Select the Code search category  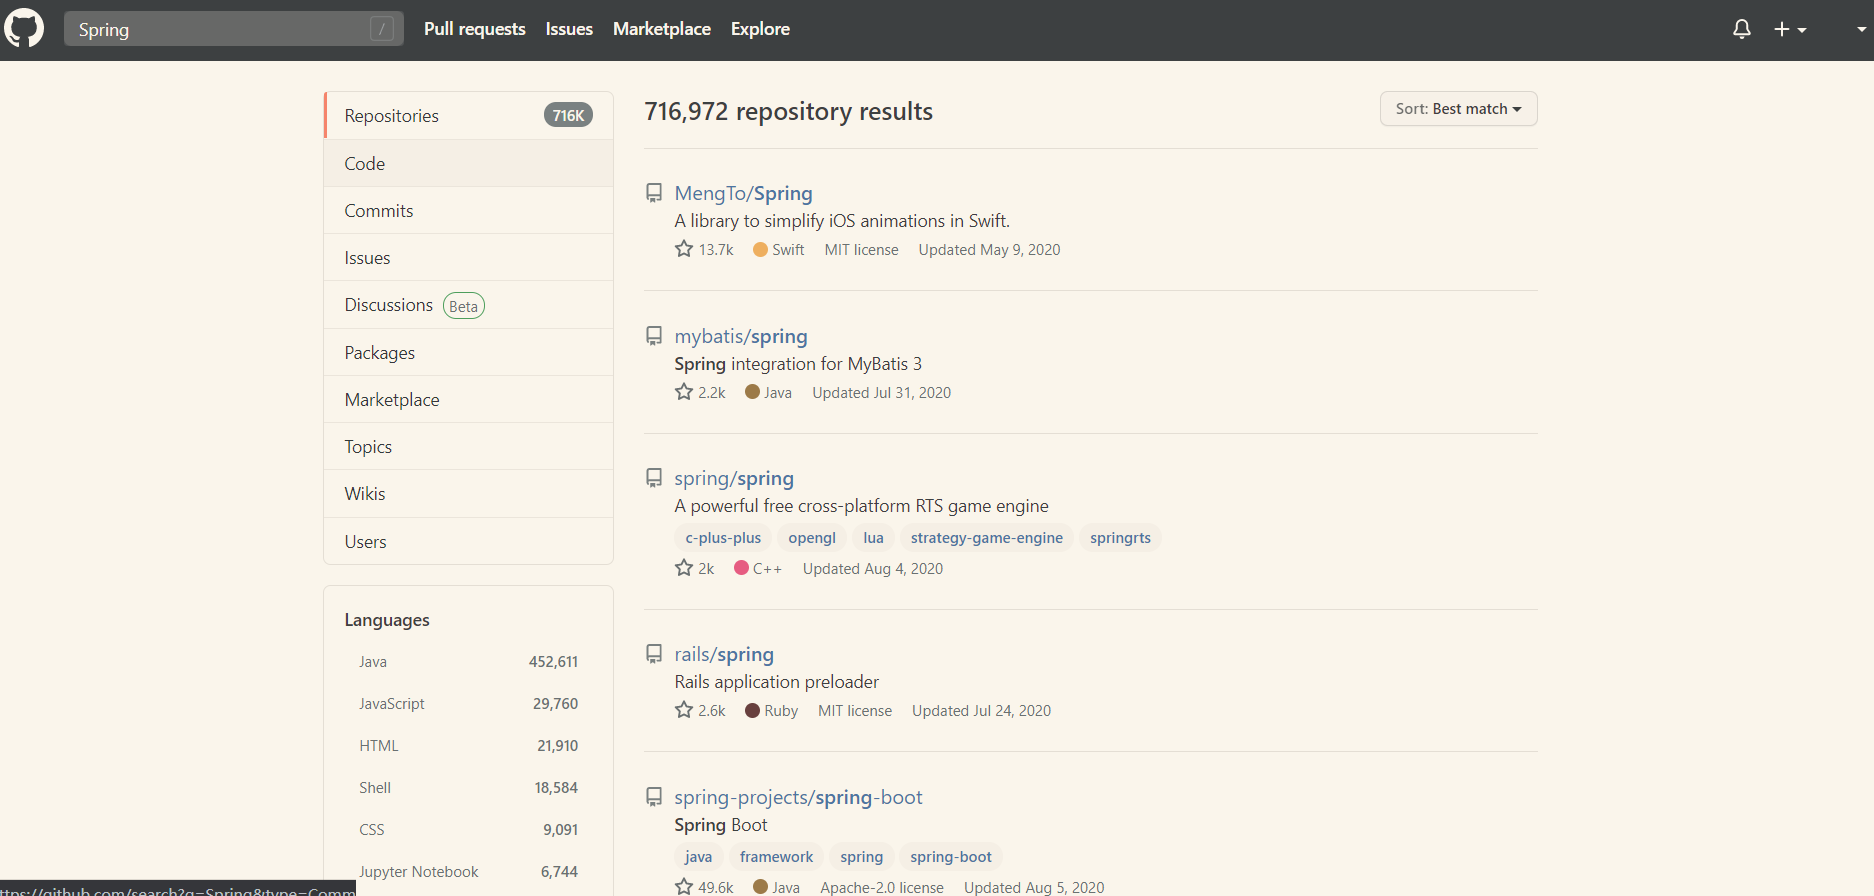(x=468, y=163)
